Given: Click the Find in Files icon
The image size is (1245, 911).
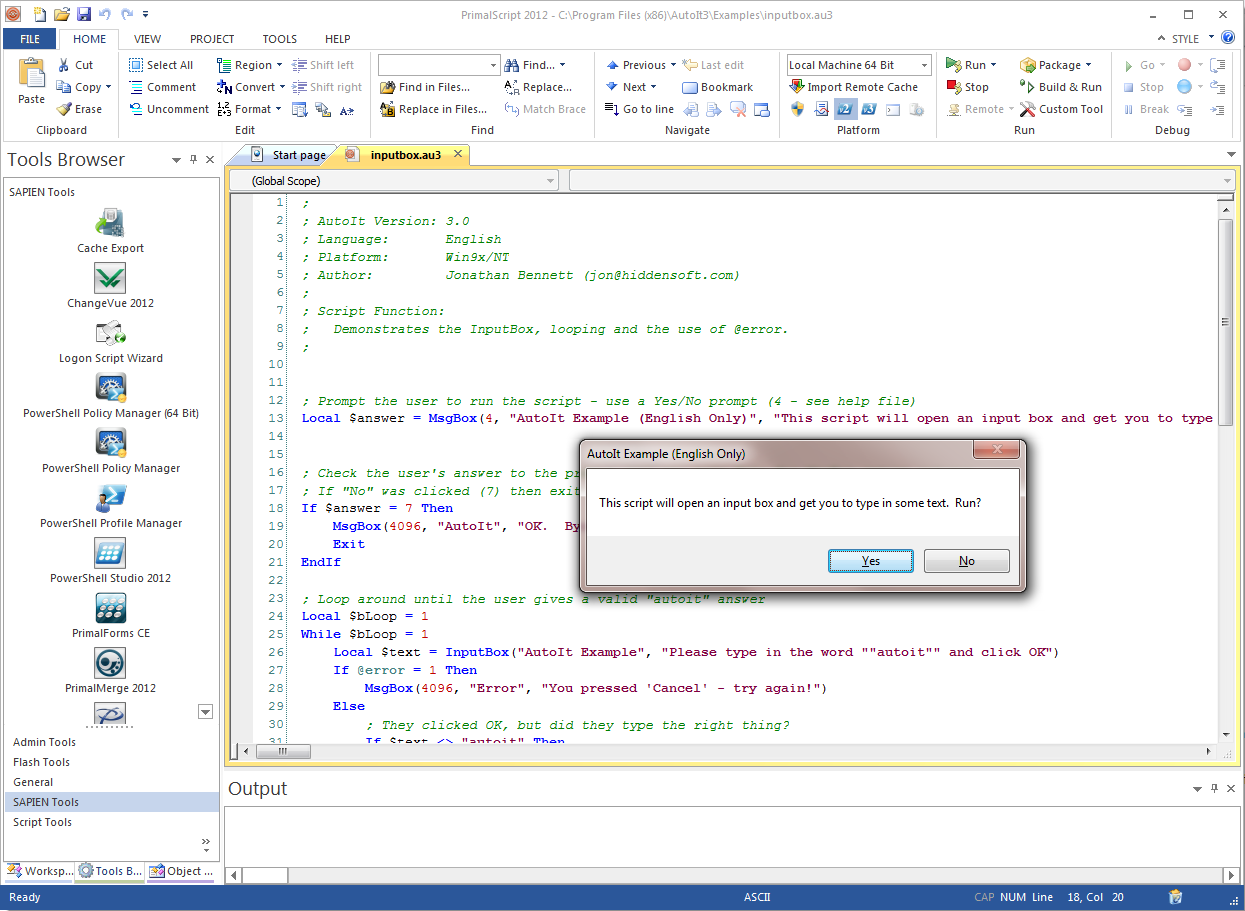Looking at the screenshot, I should coord(388,87).
